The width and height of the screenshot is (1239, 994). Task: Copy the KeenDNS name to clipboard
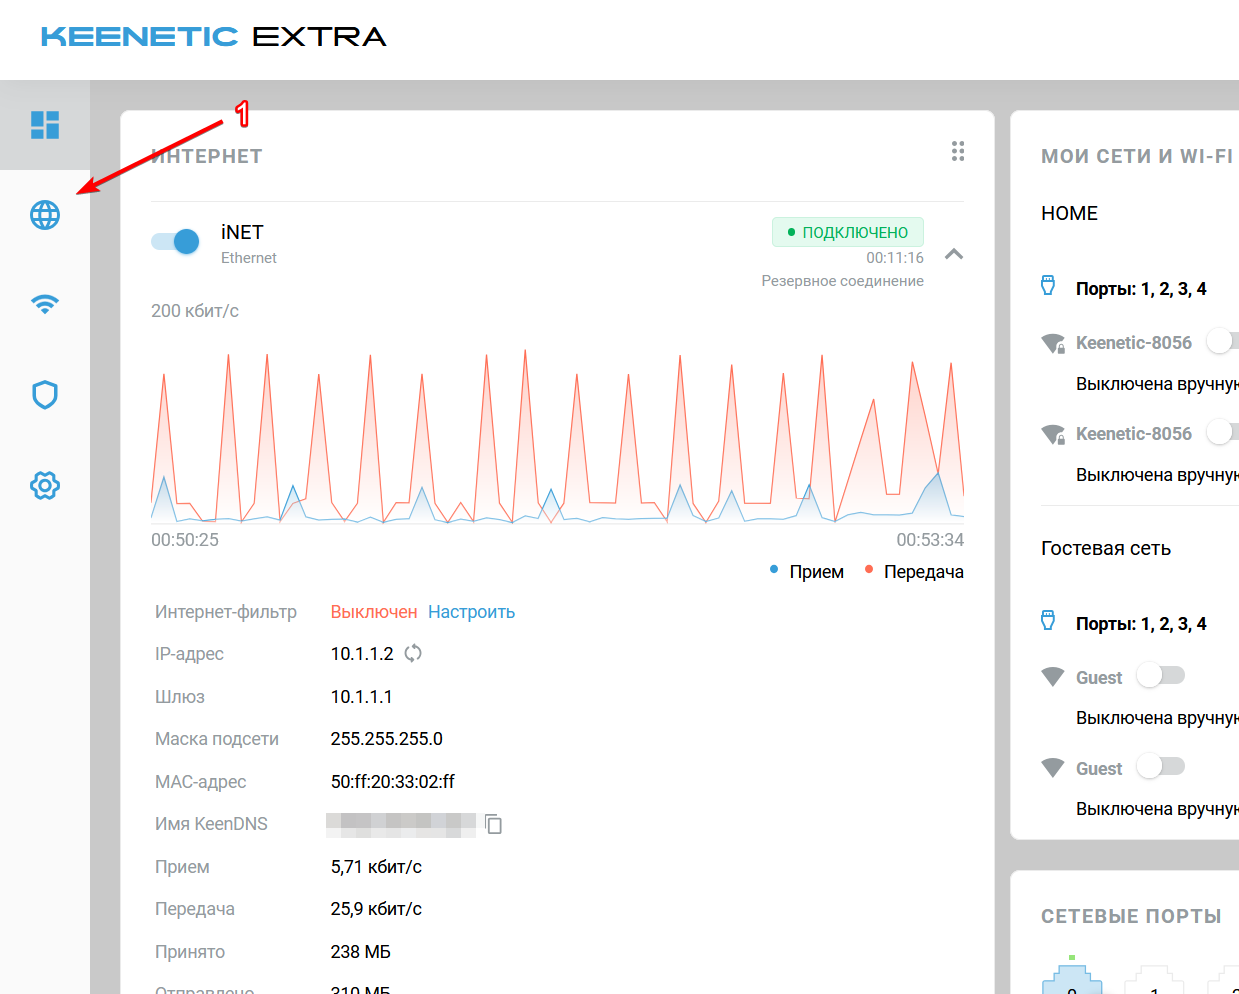[493, 824]
